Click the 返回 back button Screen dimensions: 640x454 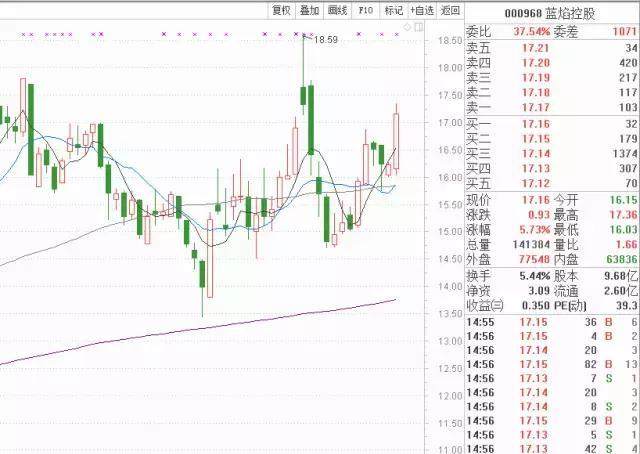point(450,10)
